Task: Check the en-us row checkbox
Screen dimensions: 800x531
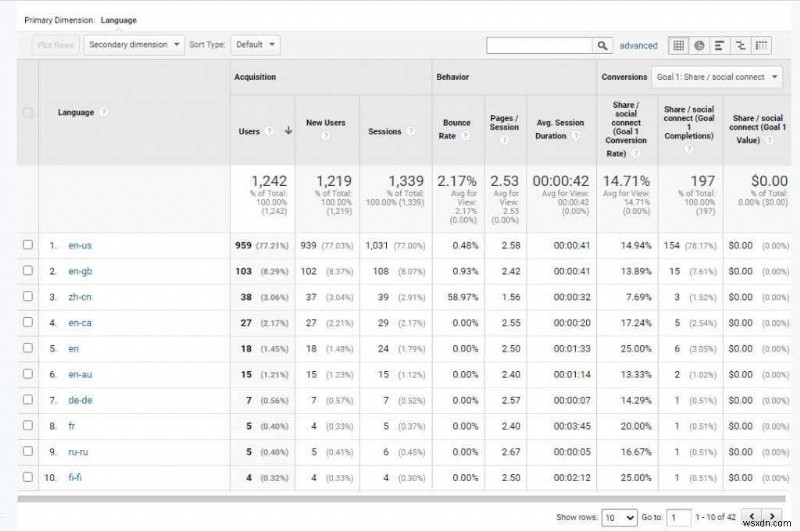Action: (x=28, y=245)
